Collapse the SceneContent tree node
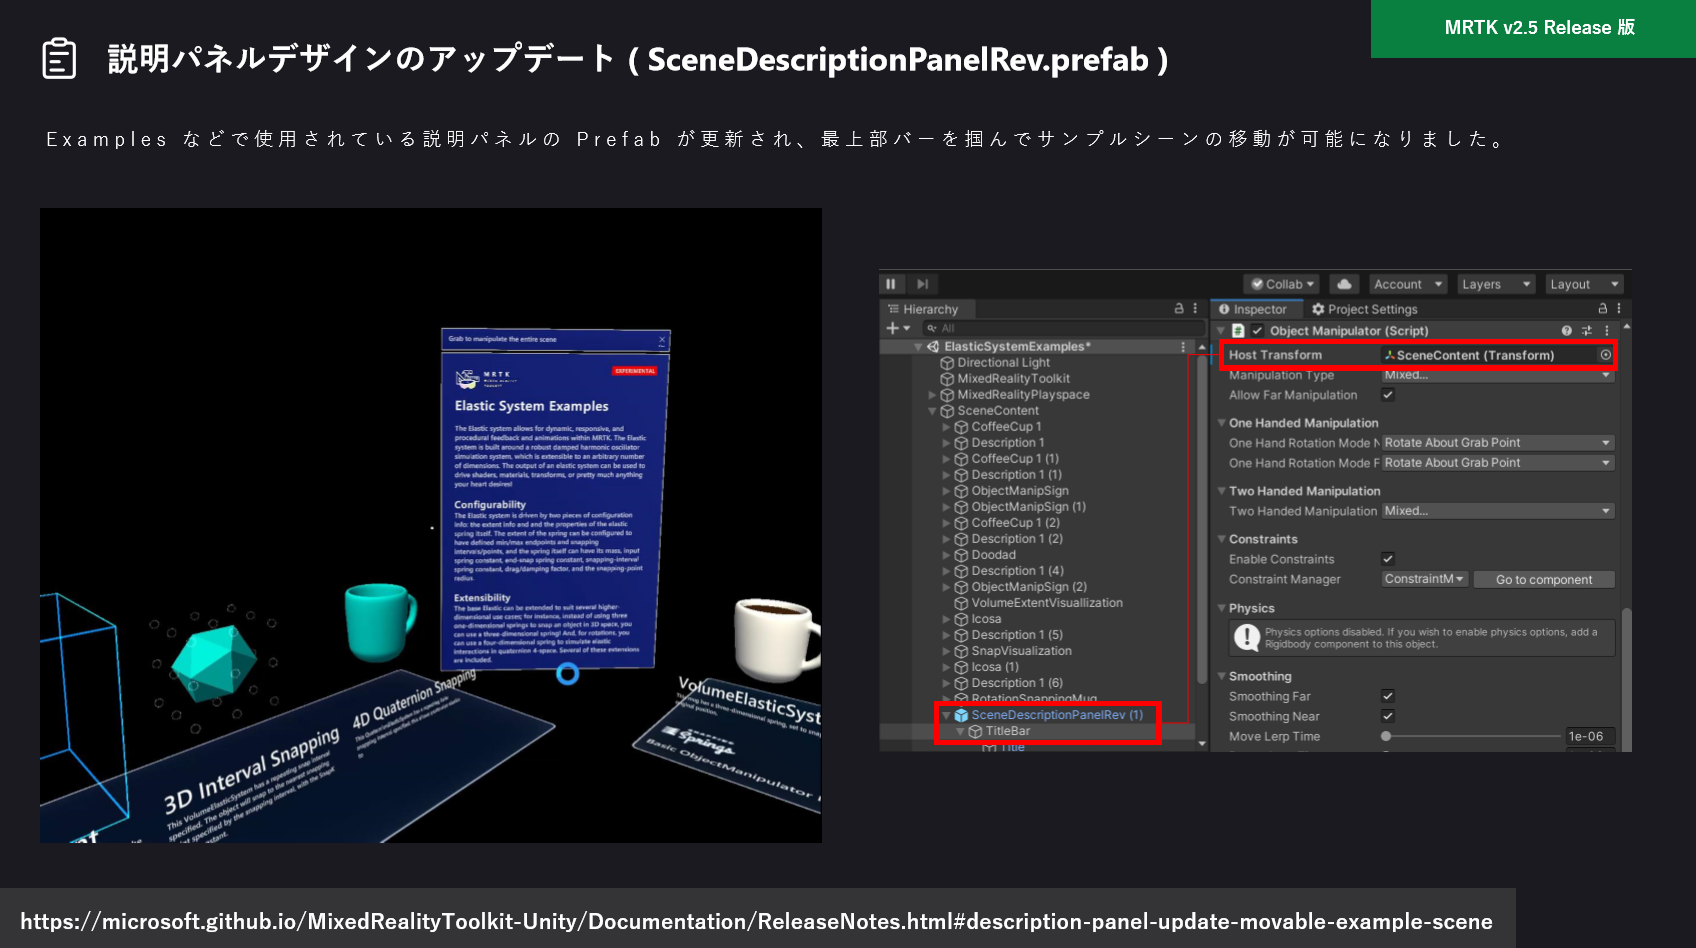 point(933,411)
